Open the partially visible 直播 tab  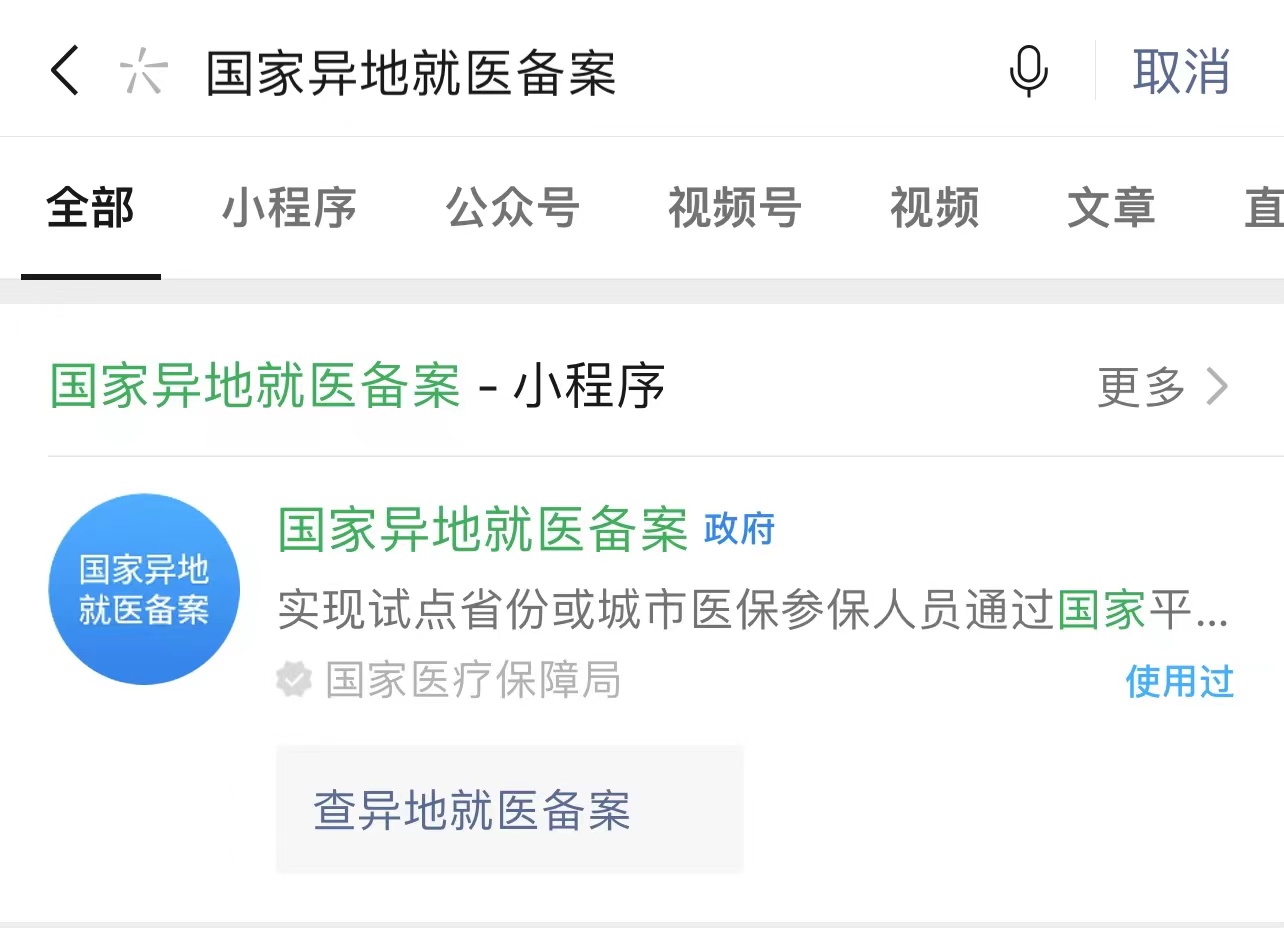pyautogui.click(x=1264, y=208)
